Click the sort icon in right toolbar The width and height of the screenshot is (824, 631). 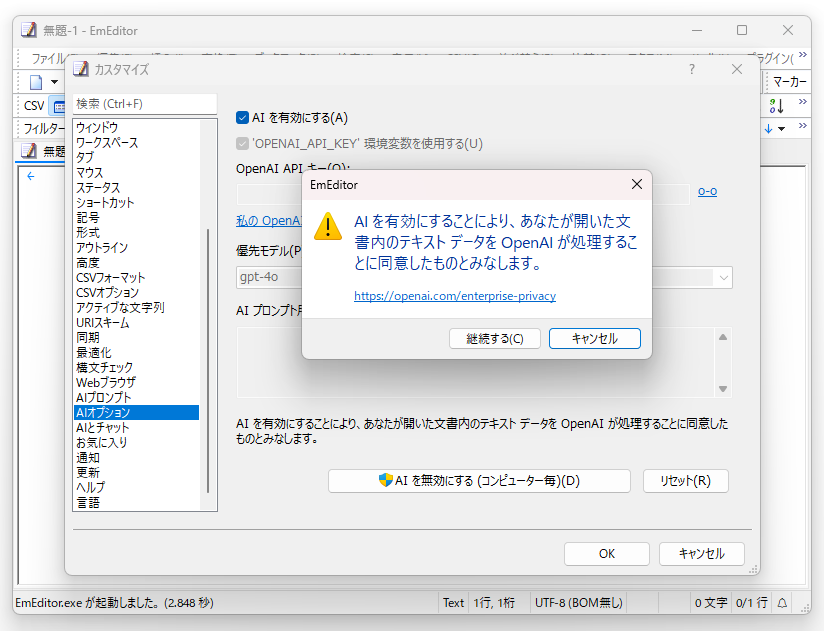pyautogui.click(x=777, y=106)
